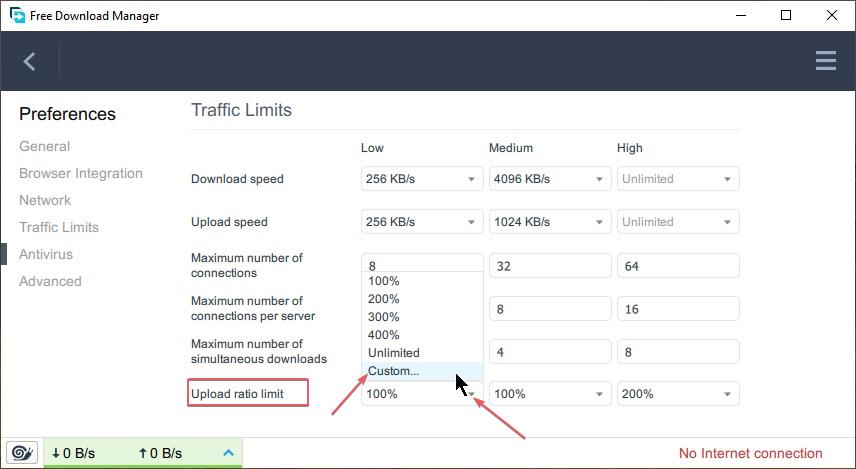Image resolution: width=856 pixels, height=469 pixels.
Task: Click the No Internet connection status
Action: click(751, 453)
